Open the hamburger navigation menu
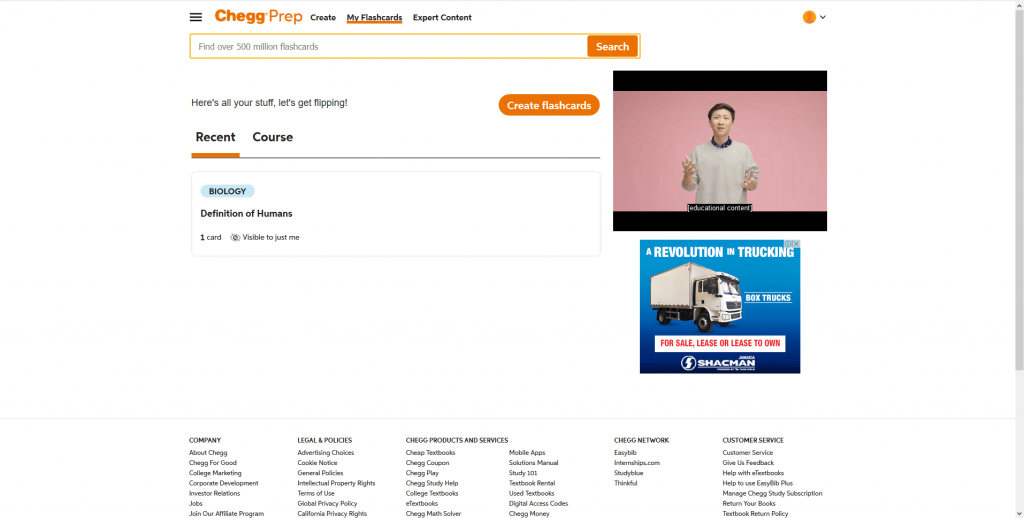 pos(196,17)
